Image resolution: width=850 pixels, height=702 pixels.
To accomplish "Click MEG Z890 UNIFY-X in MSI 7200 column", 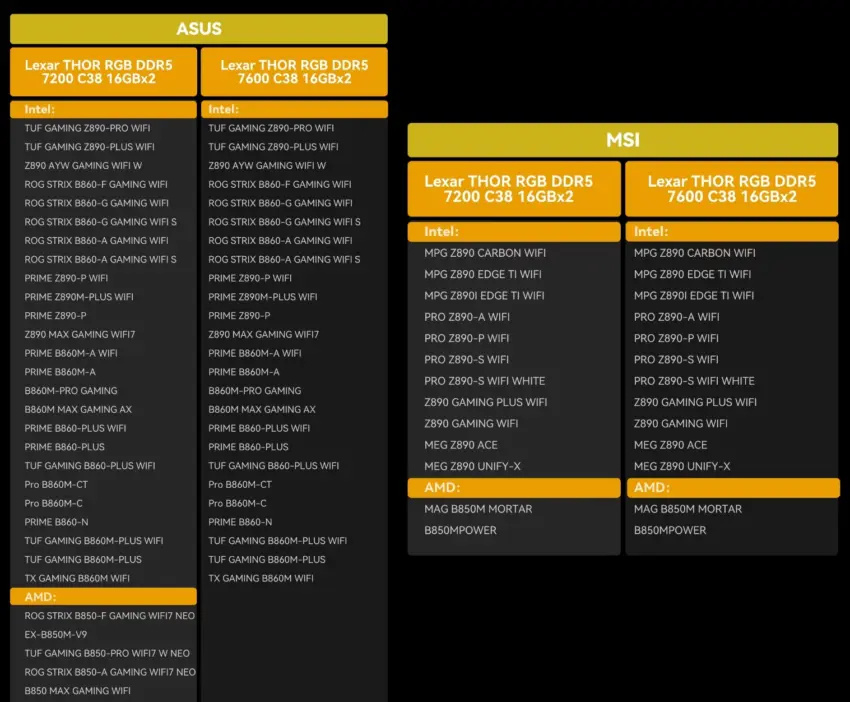I will (472, 466).
